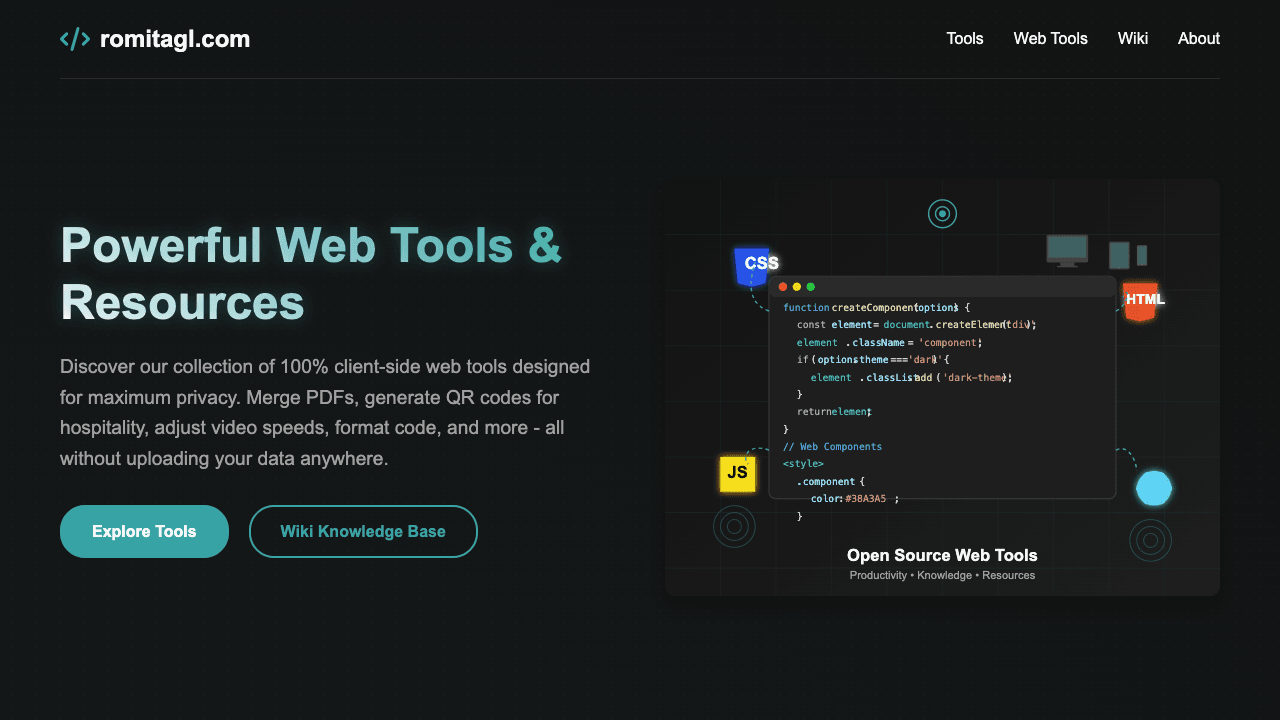Click the green traffic light dot

point(810,285)
